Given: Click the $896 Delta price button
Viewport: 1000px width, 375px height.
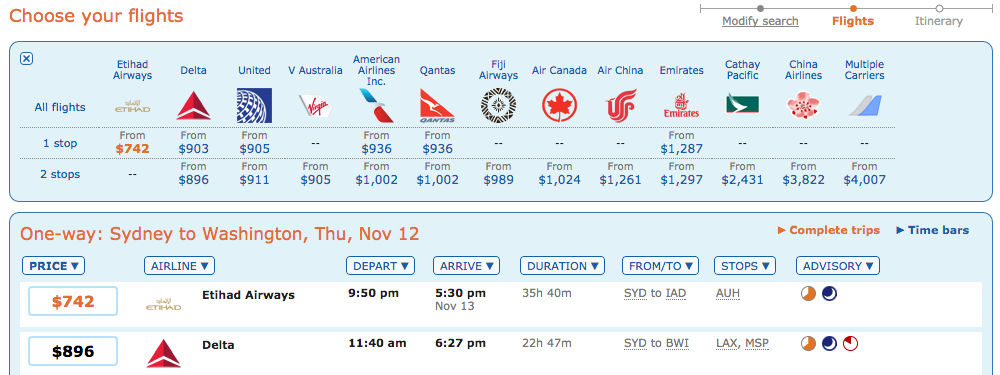Looking at the screenshot, I should [x=73, y=351].
